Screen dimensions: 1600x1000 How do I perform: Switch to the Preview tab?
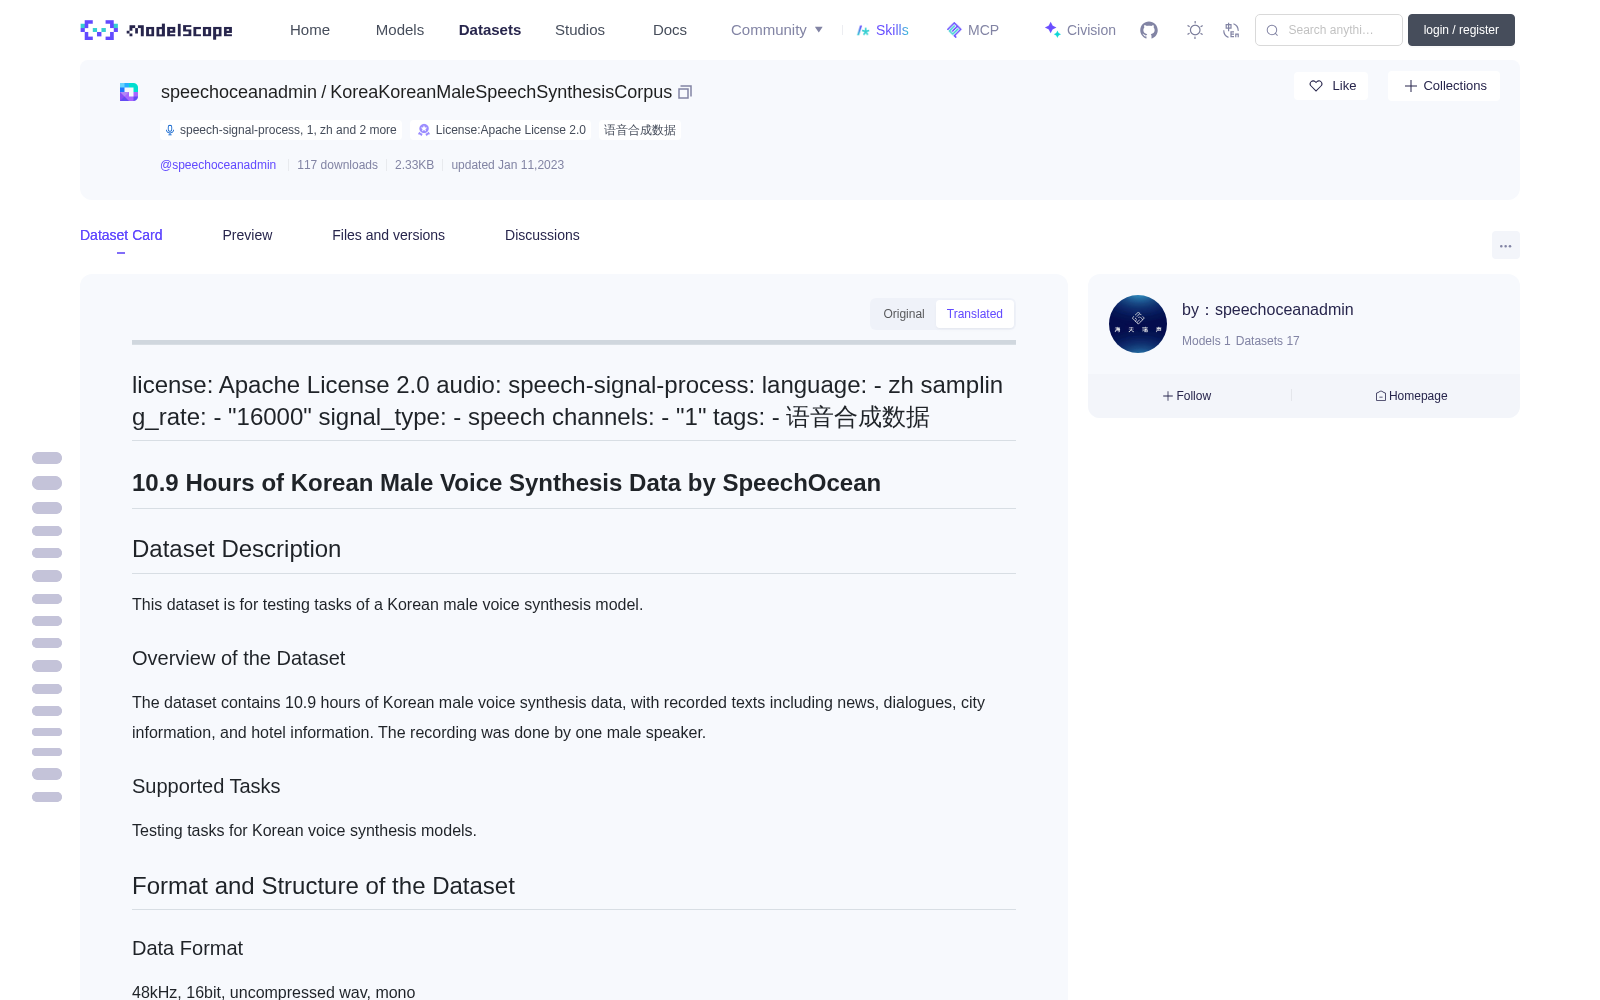(247, 235)
